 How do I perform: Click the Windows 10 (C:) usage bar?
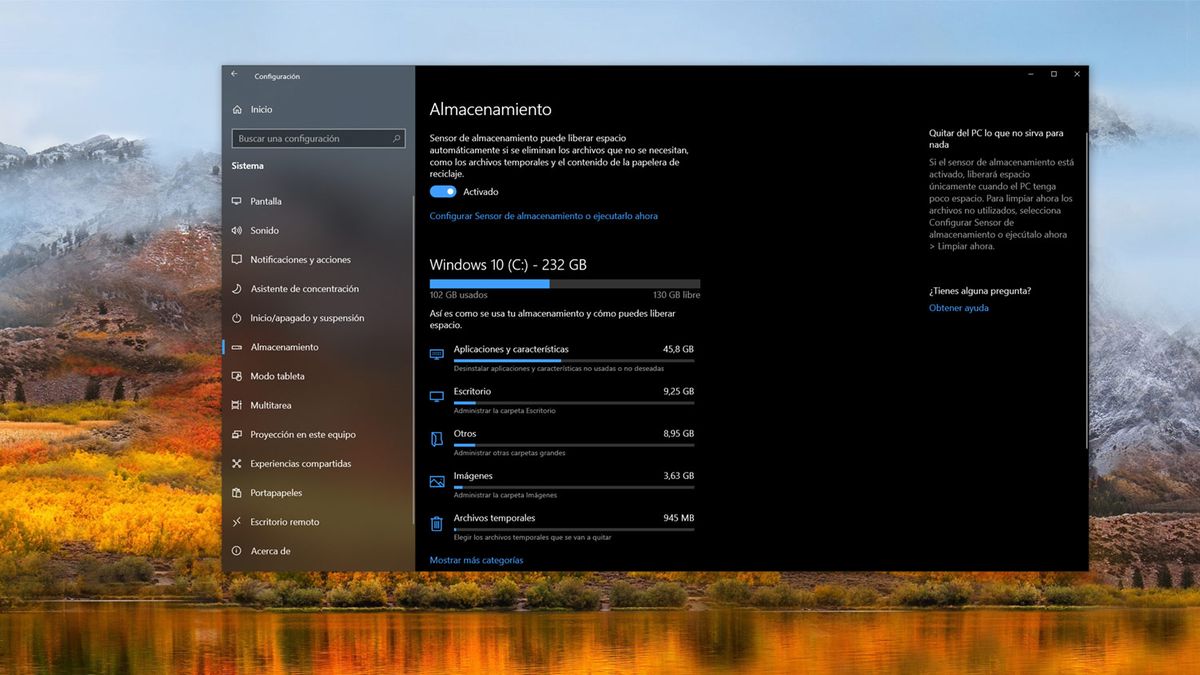point(565,284)
